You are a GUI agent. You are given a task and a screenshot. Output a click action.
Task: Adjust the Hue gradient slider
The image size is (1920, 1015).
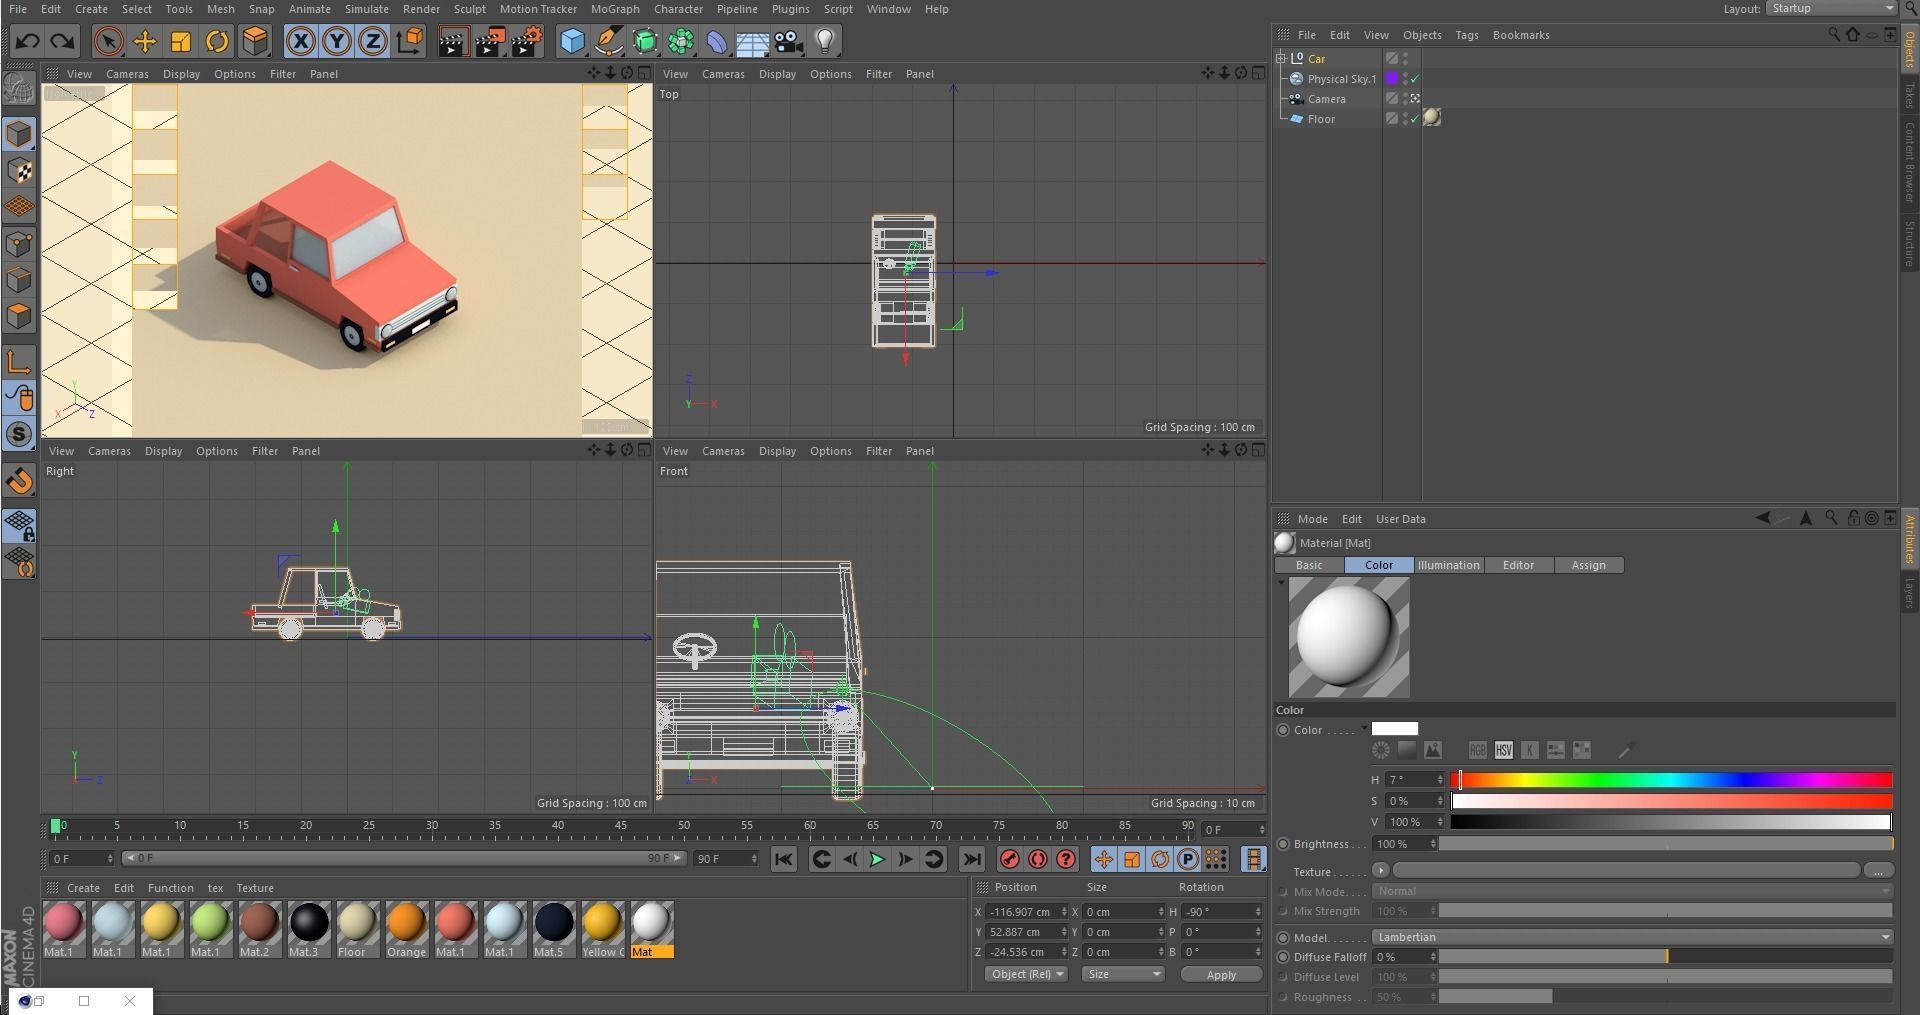pyautogui.click(x=1671, y=780)
